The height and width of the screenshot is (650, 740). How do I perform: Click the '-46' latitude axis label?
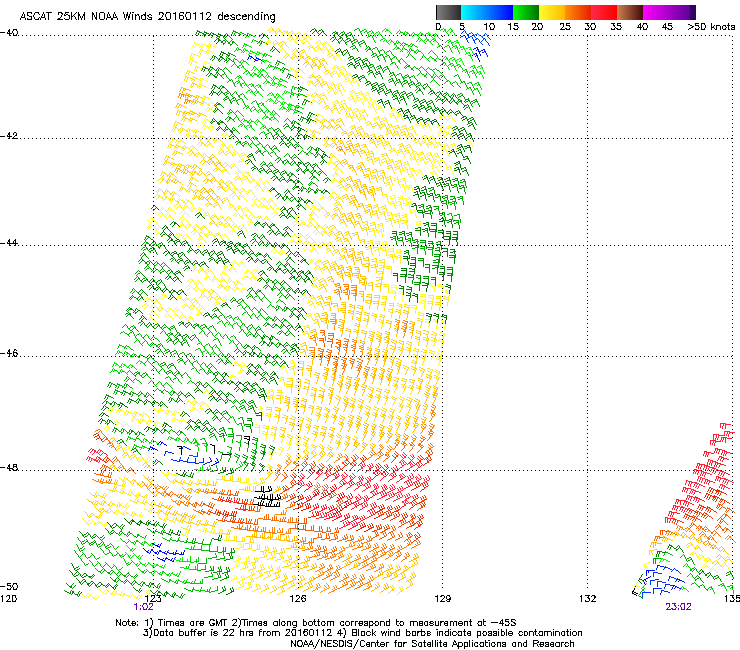tap(9, 354)
